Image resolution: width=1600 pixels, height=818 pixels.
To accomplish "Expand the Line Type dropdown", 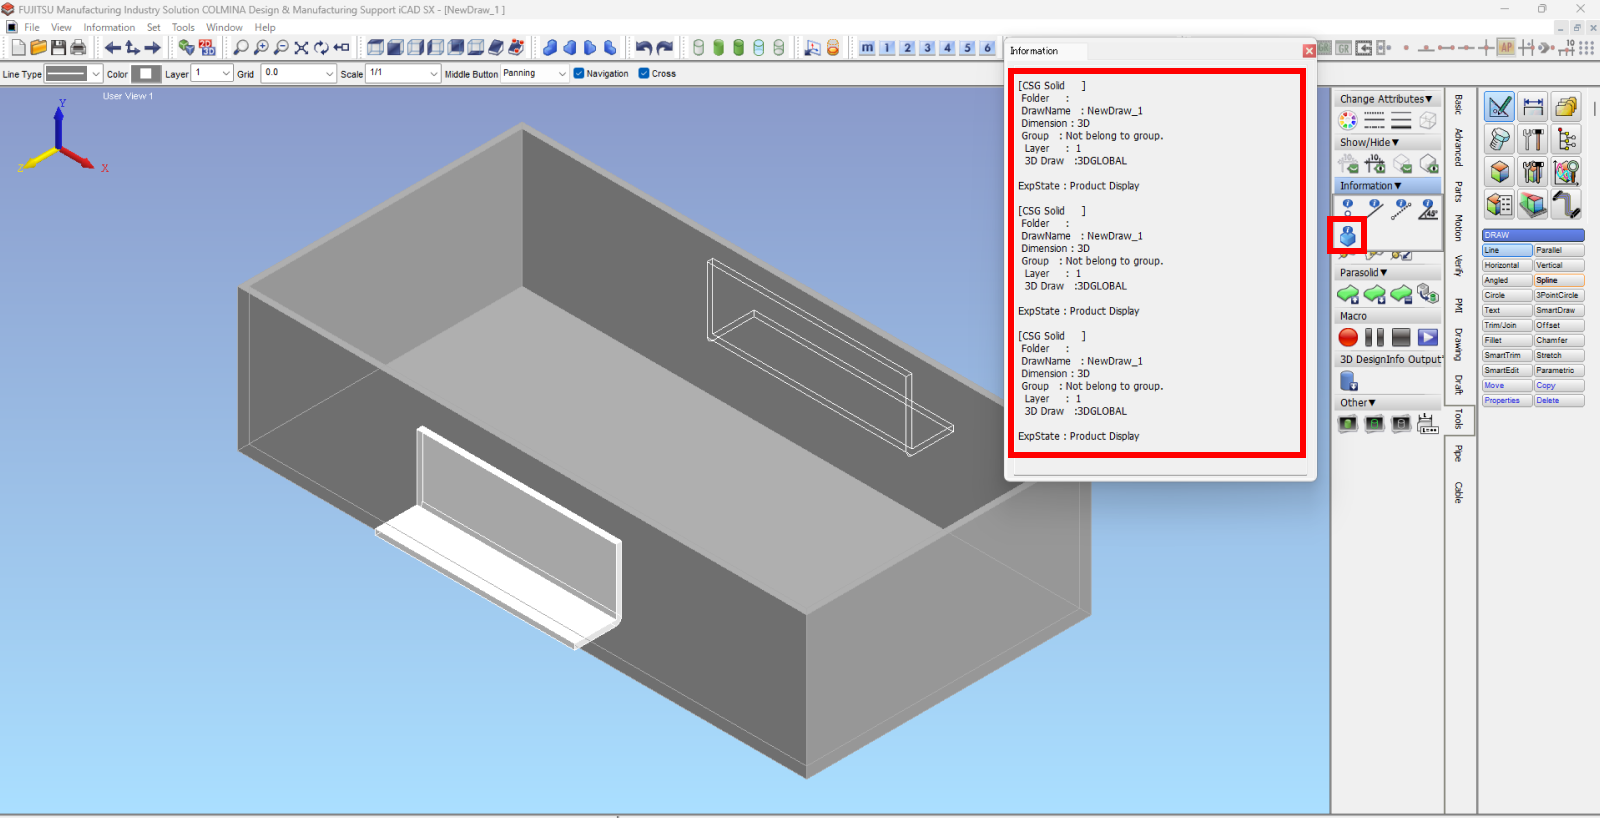I will coord(95,74).
